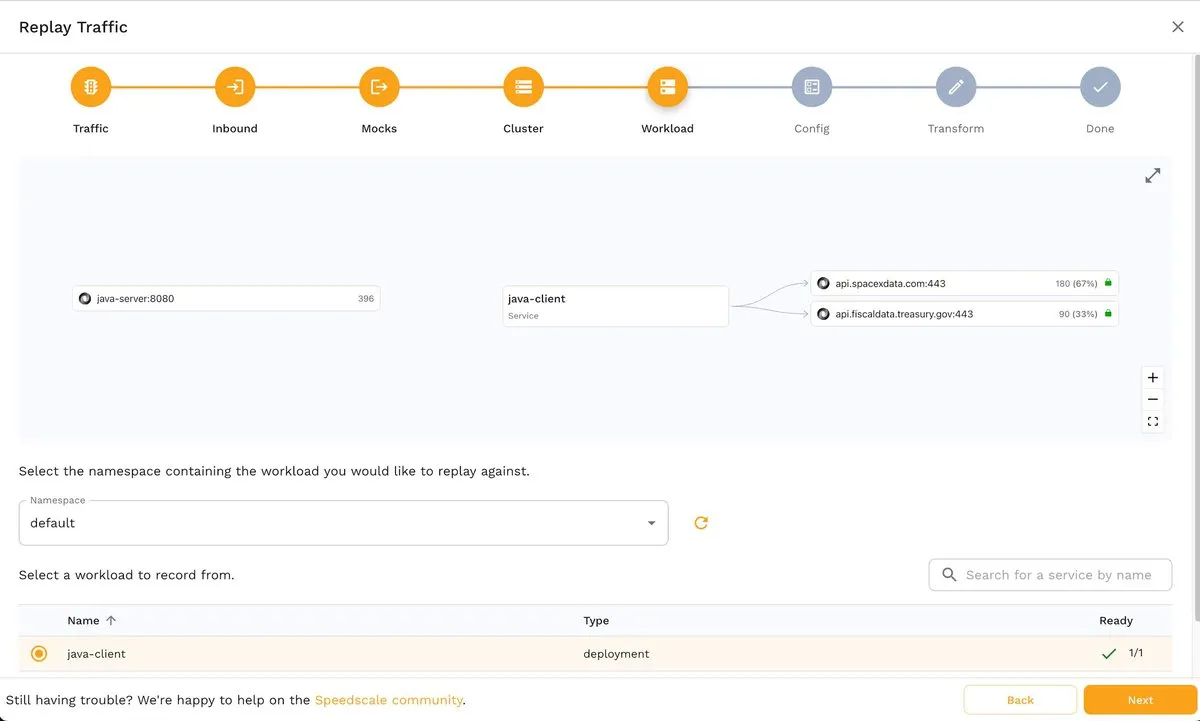The height and width of the screenshot is (721, 1200).
Task: Select the java-client service node
Action: click(615, 306)
